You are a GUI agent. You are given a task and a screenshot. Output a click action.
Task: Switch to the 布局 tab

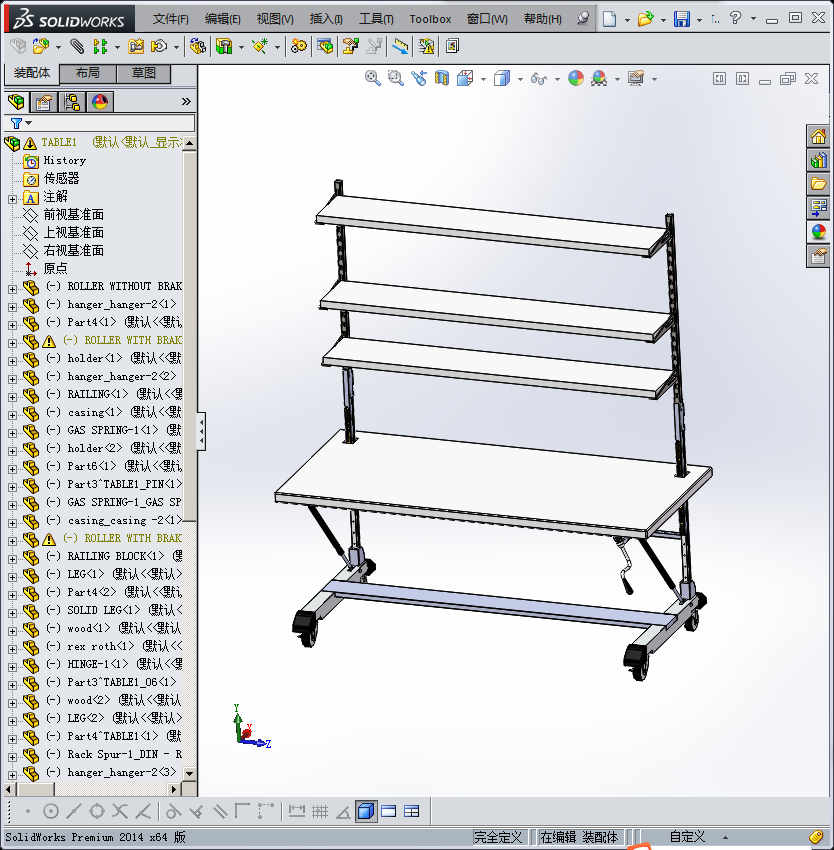pos(87,74)
